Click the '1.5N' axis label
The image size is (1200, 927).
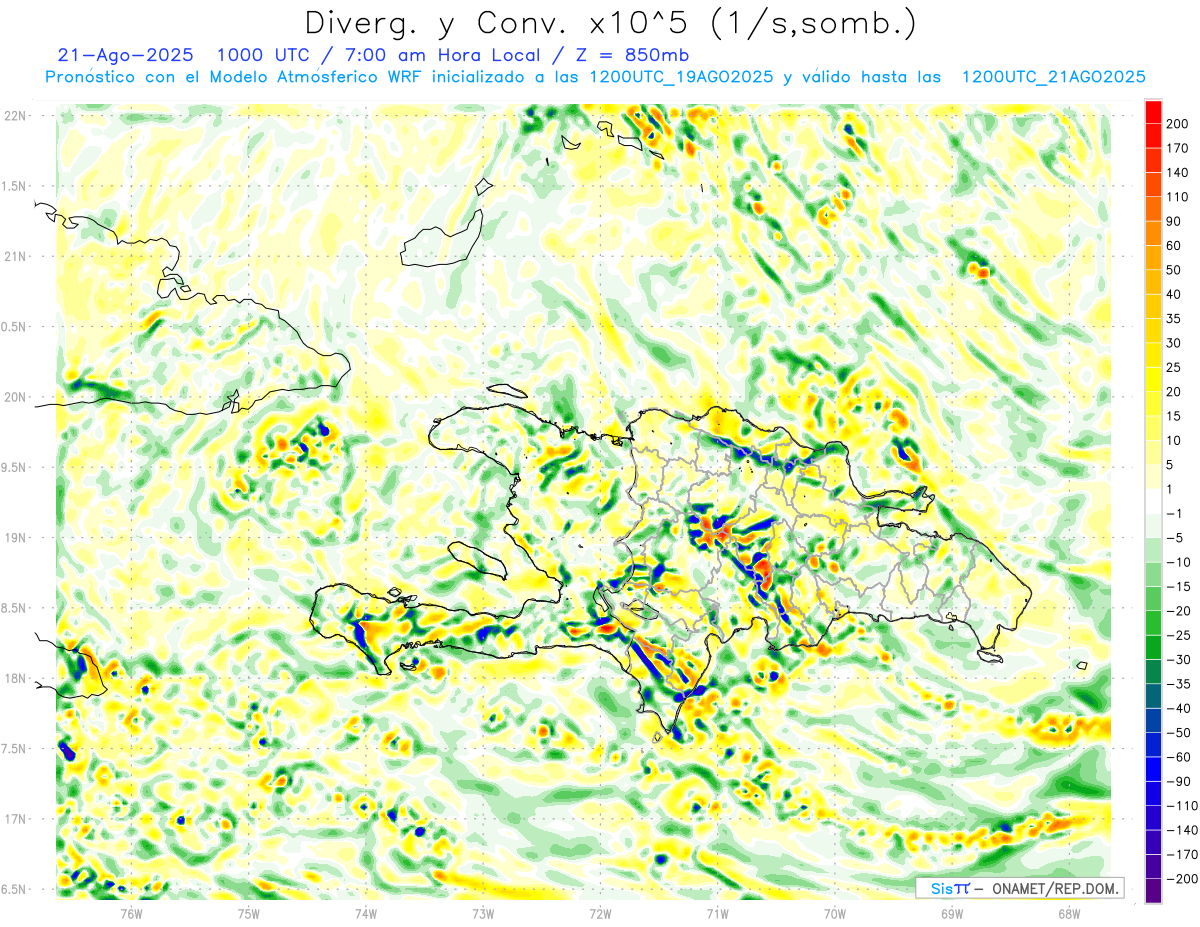14,186
